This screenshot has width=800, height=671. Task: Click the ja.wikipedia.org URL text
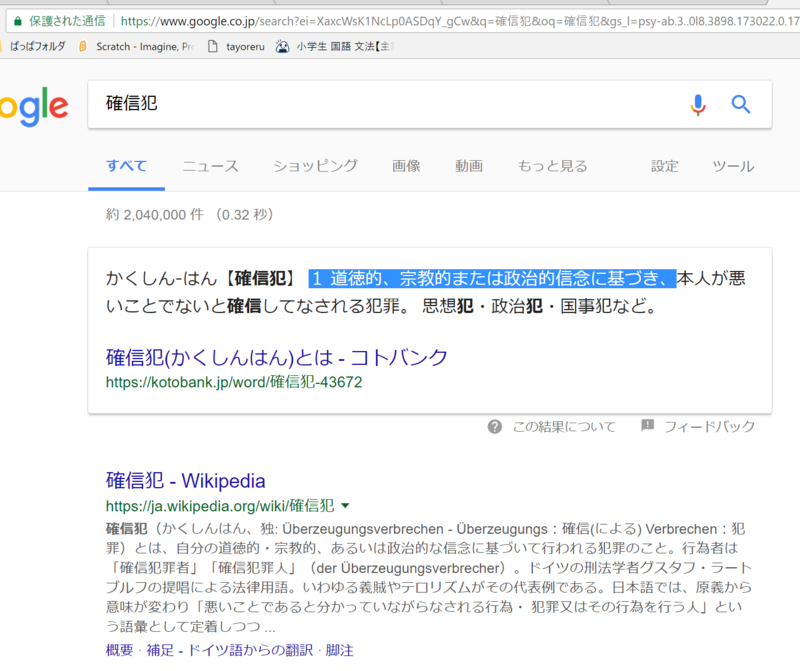point(220,506)
